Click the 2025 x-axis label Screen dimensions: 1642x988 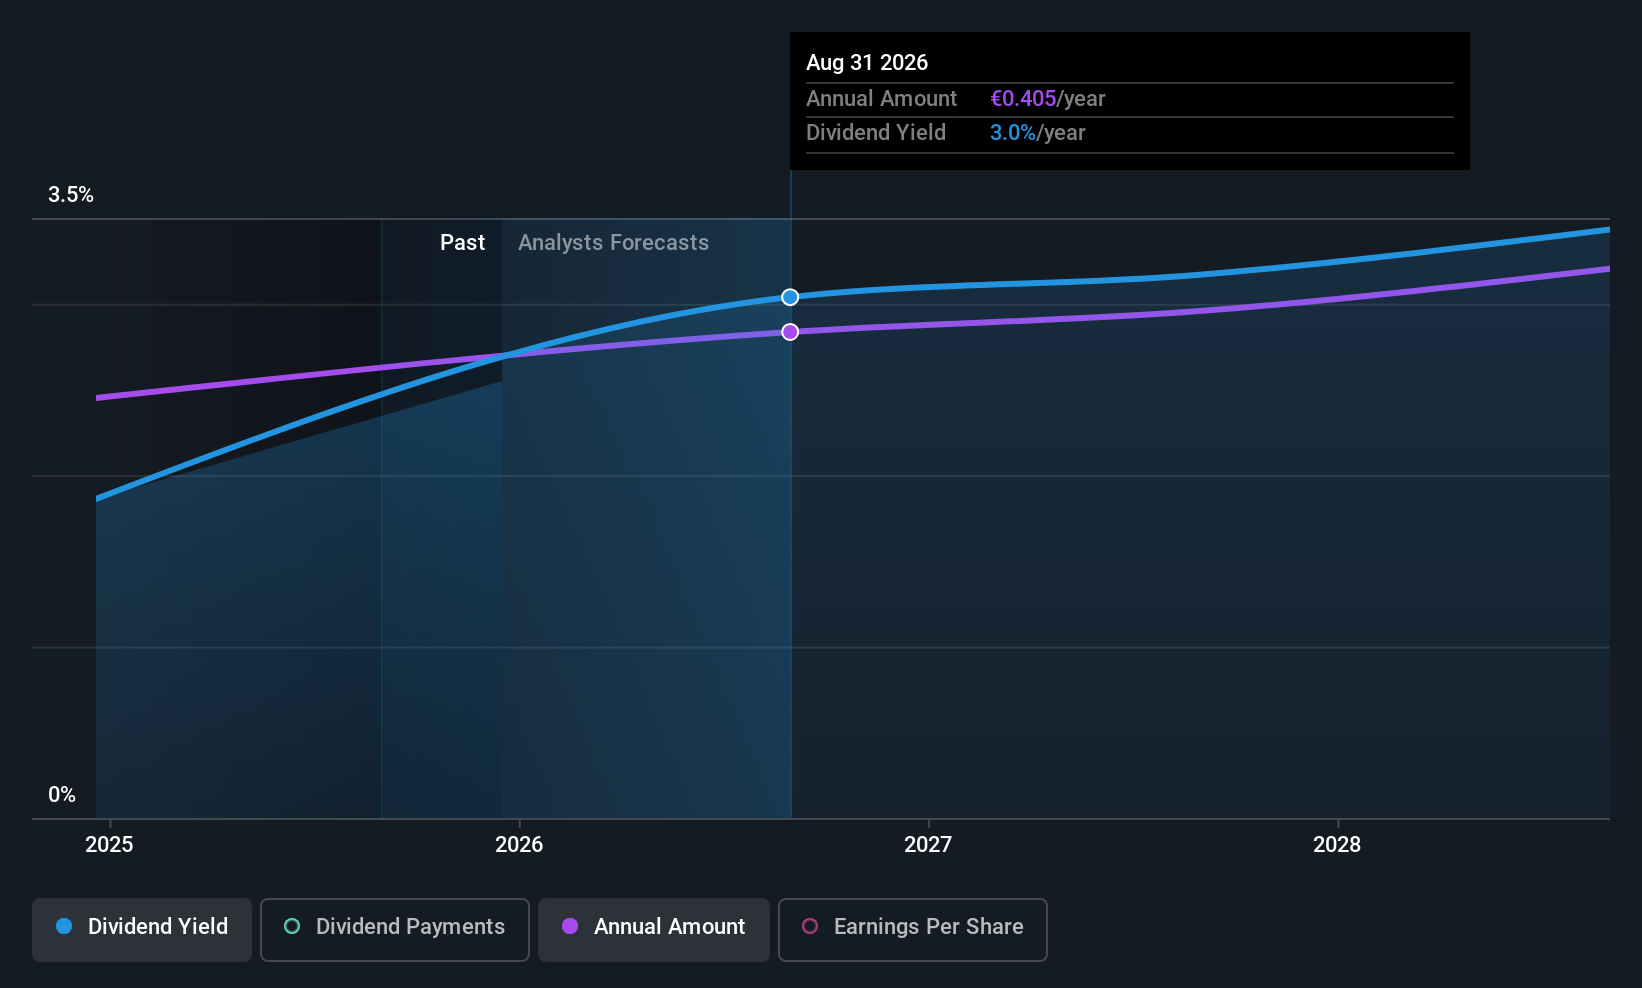pyautogui.click(x=109, y=845)
